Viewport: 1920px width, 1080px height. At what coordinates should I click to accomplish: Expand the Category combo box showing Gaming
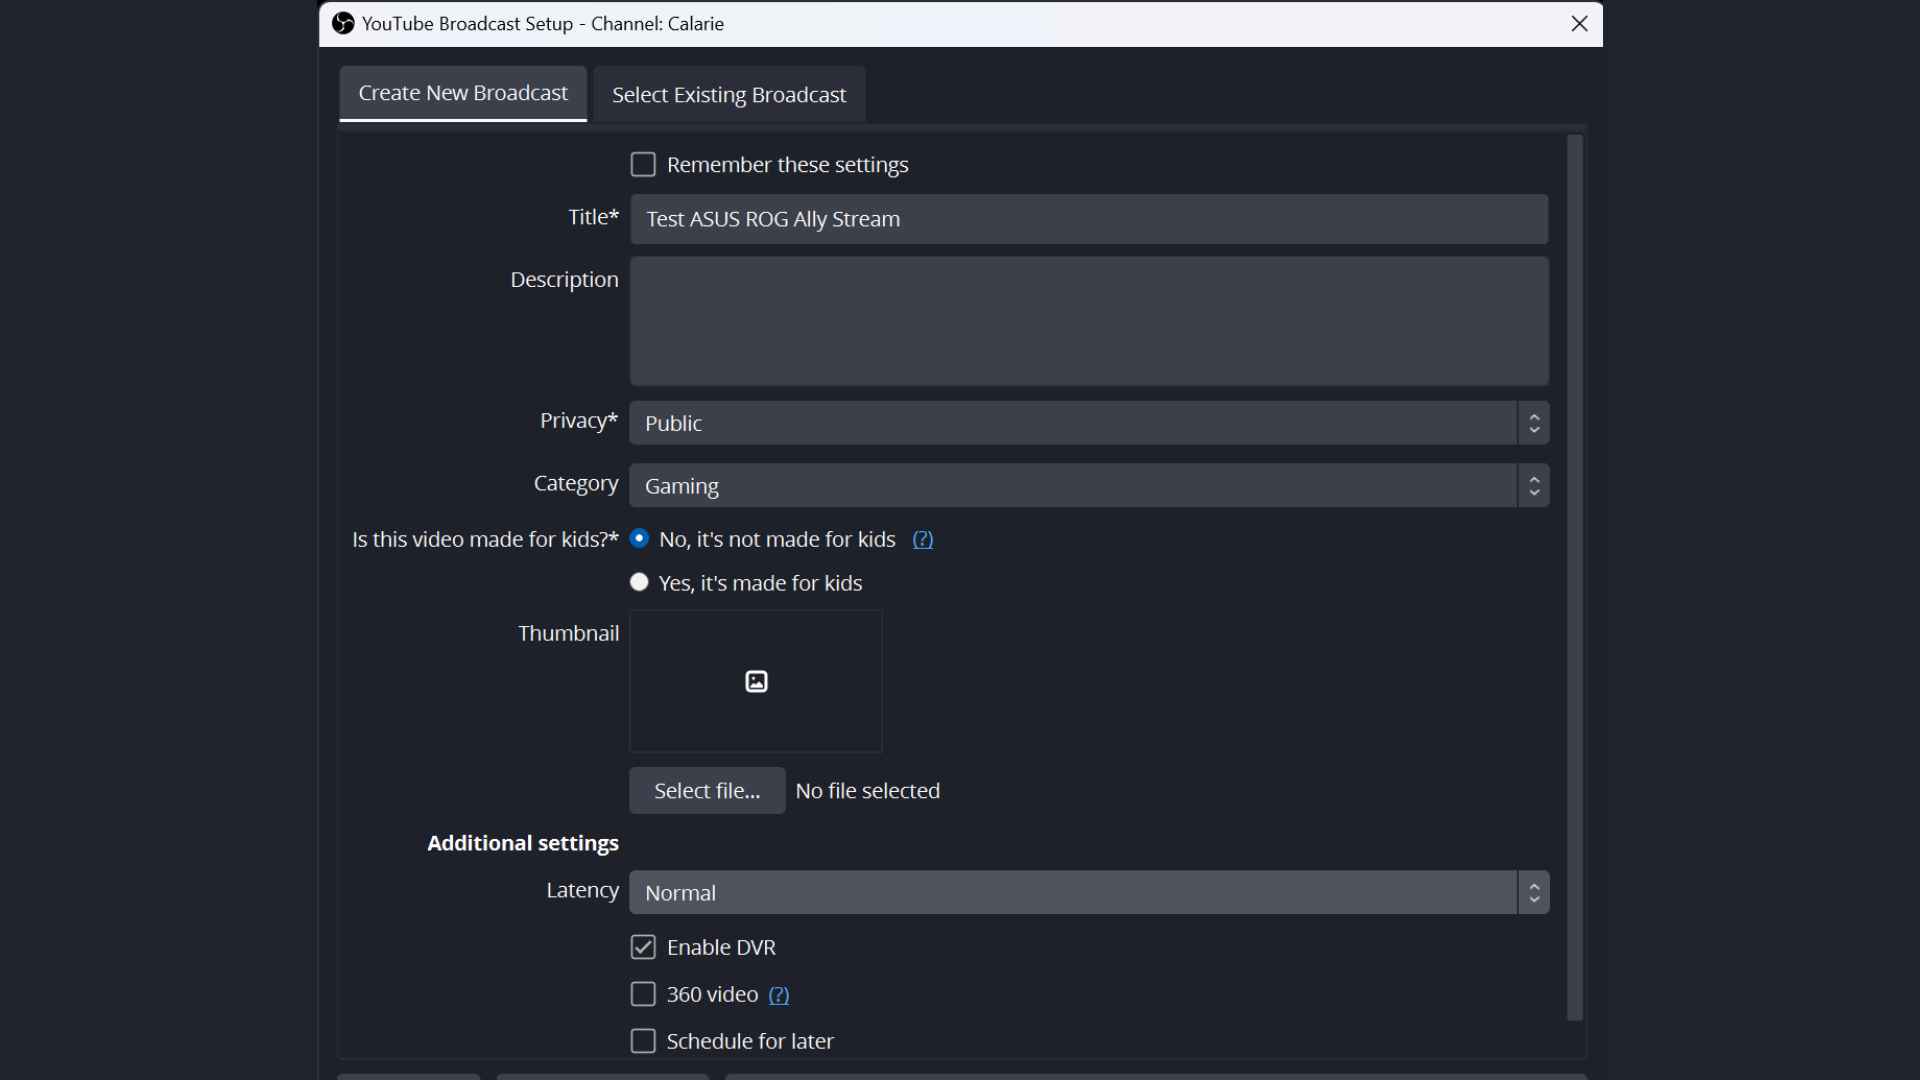point(1072,486)
